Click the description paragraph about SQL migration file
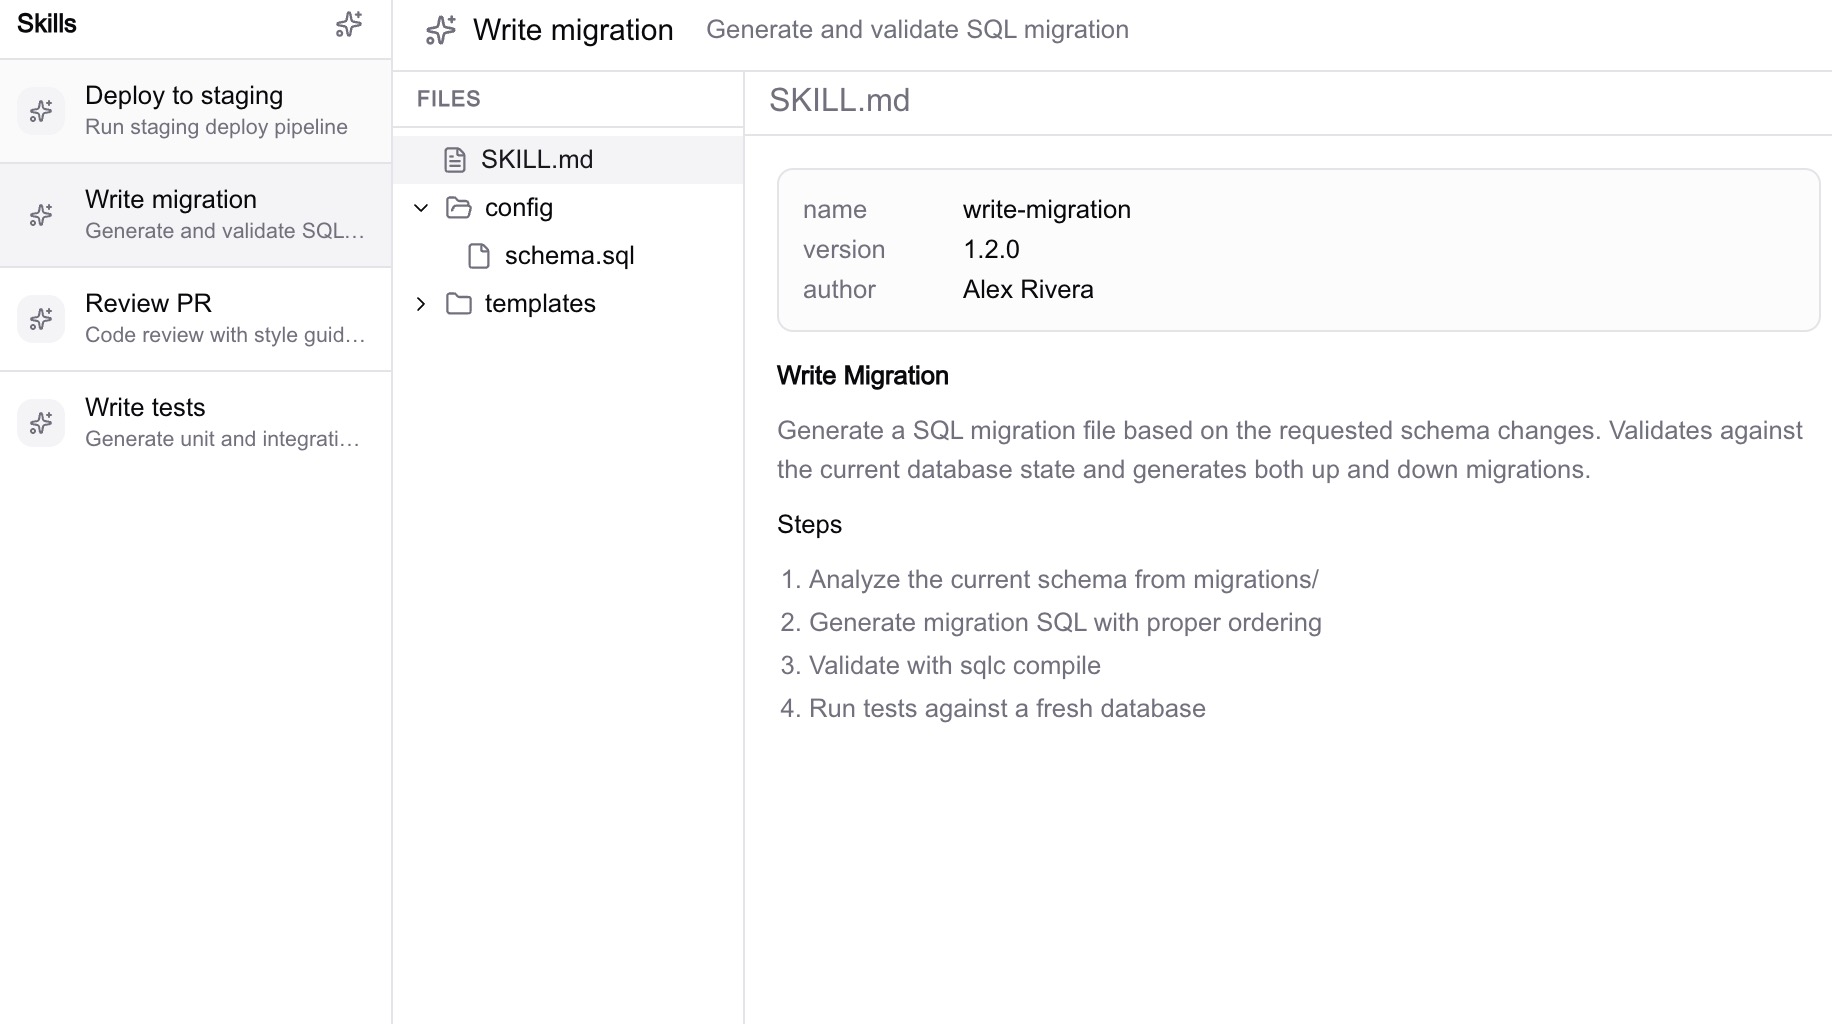The width and height of the screenshot is (1832, 1024). tap(1290, 450)
